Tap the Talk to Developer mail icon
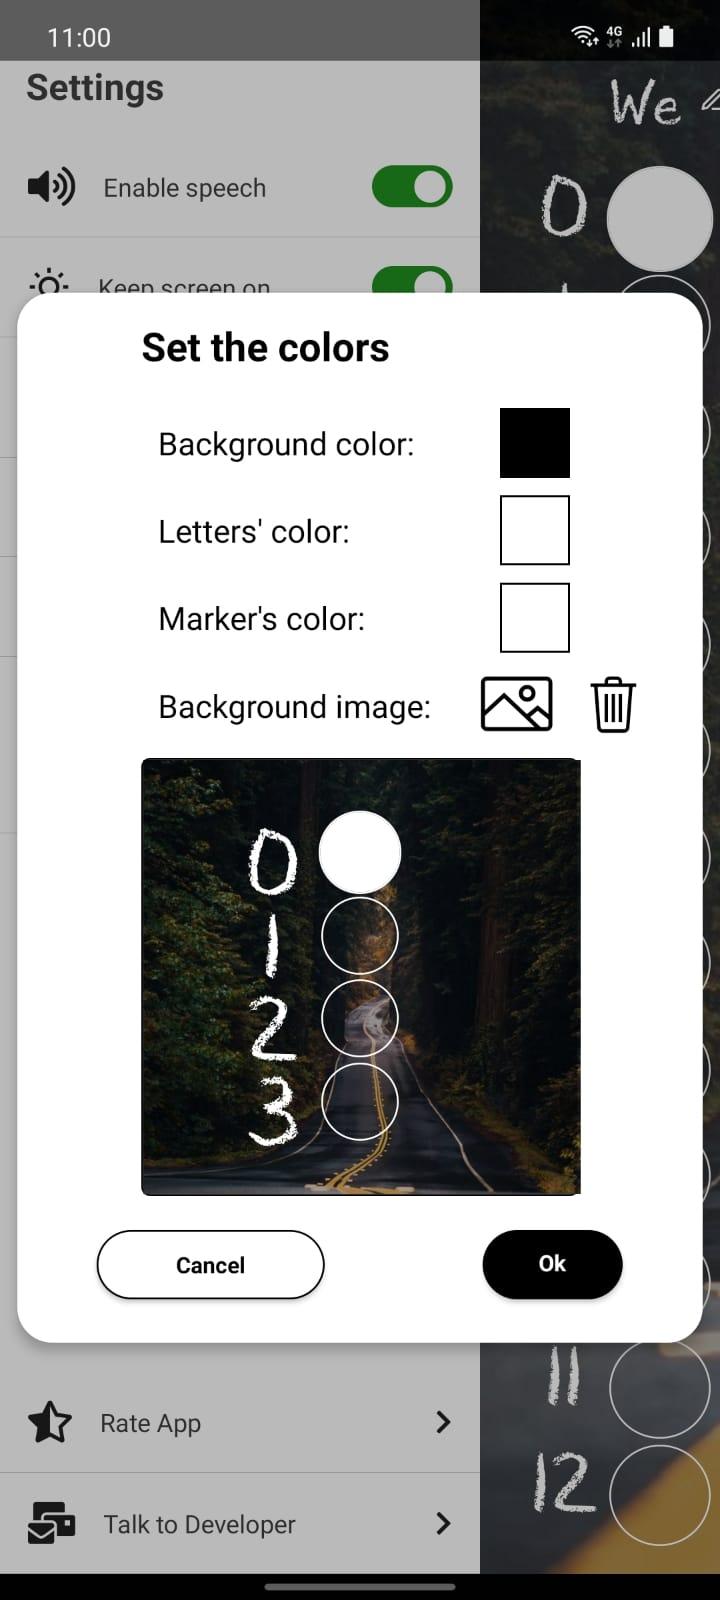 (x=51, y=1523)
